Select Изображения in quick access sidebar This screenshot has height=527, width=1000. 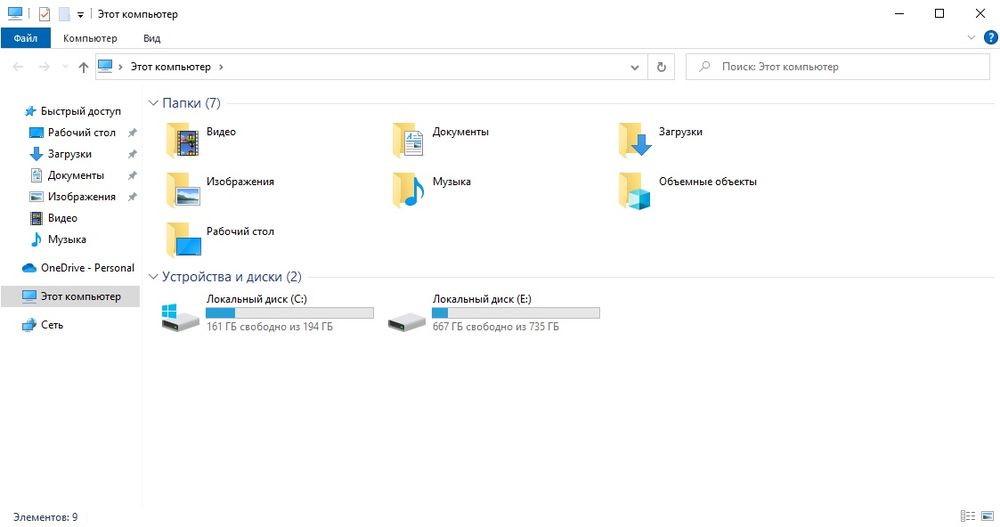click(x=81, y=197)
